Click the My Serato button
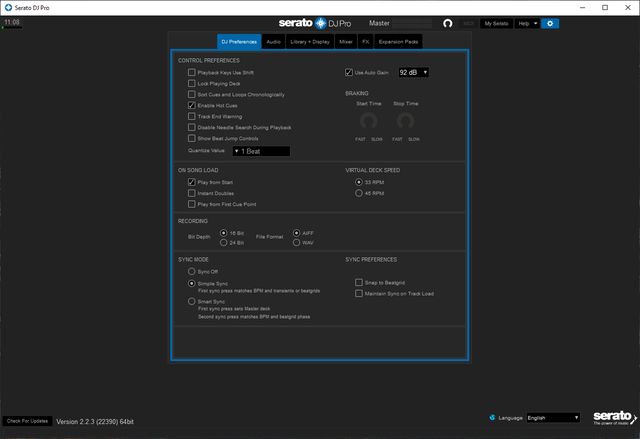Image resolution: width=640 pixels, height=439 pixels. 496,23
